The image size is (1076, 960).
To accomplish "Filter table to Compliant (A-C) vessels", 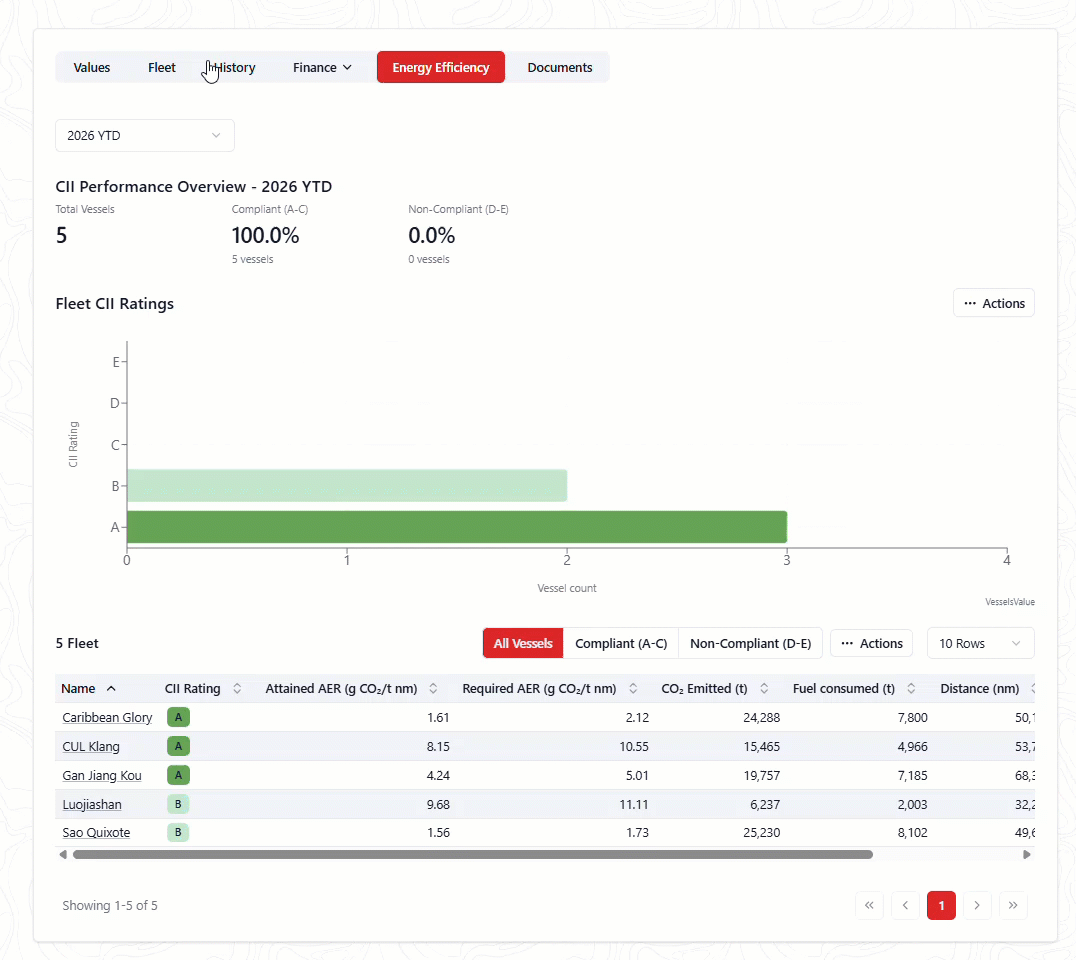I will (621, 643).
